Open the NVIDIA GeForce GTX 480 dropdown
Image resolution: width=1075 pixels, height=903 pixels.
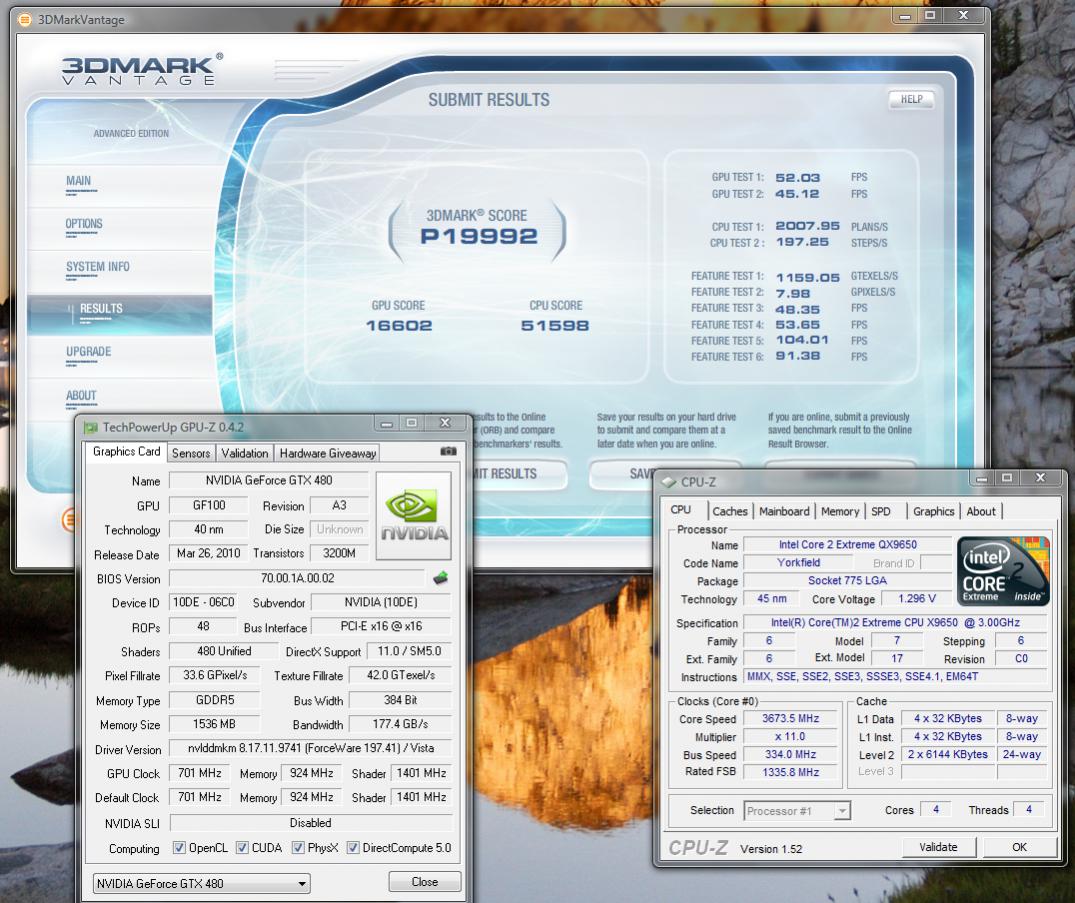(x=202, y=883)
